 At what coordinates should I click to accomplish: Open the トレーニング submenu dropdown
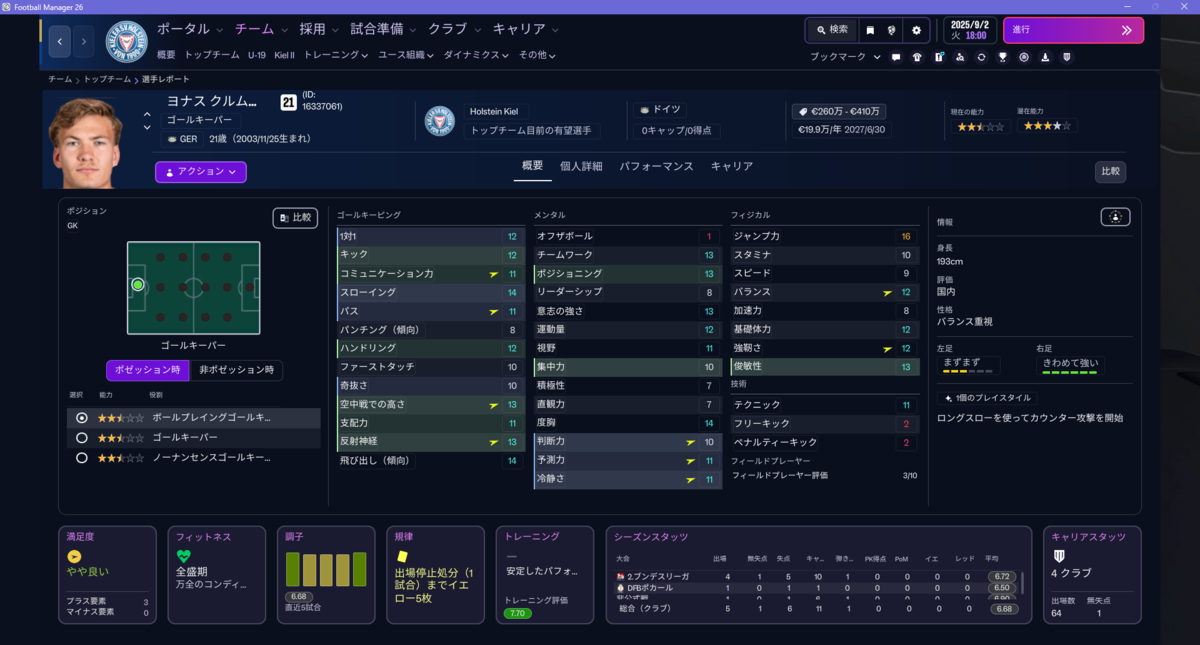tap(336, 55)
